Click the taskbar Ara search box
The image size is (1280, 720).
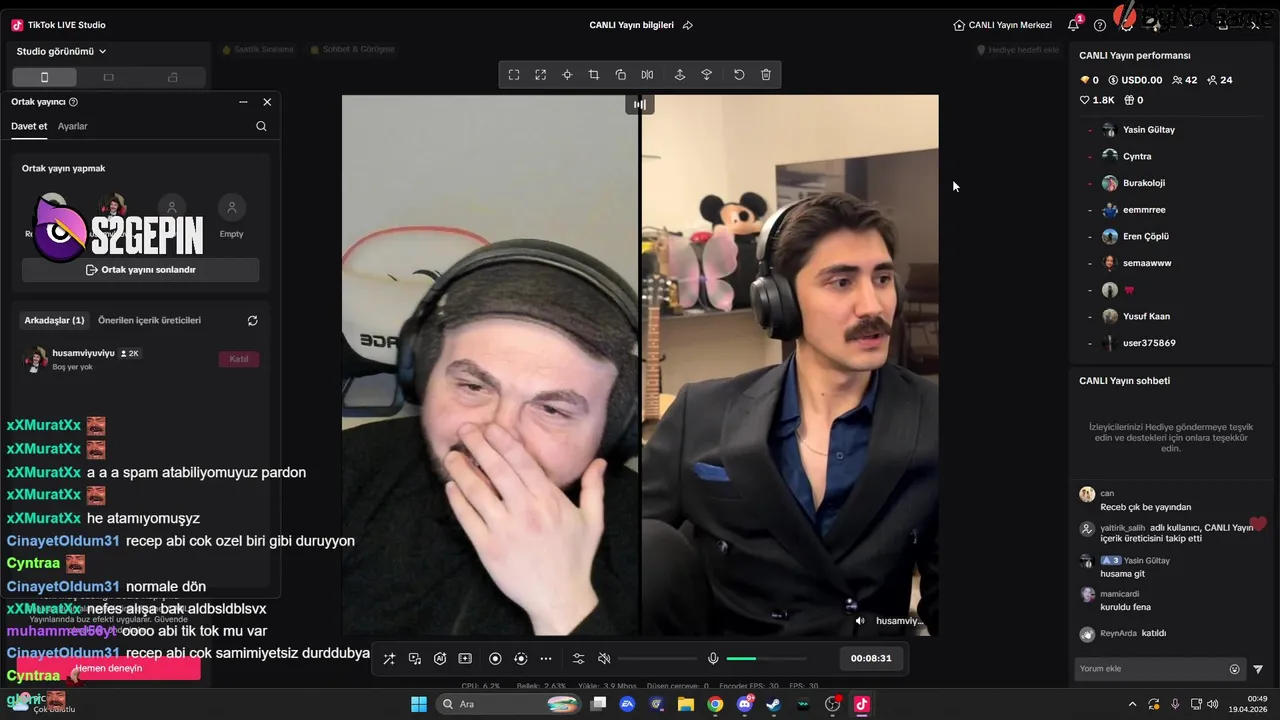click(x=508, y=704)
